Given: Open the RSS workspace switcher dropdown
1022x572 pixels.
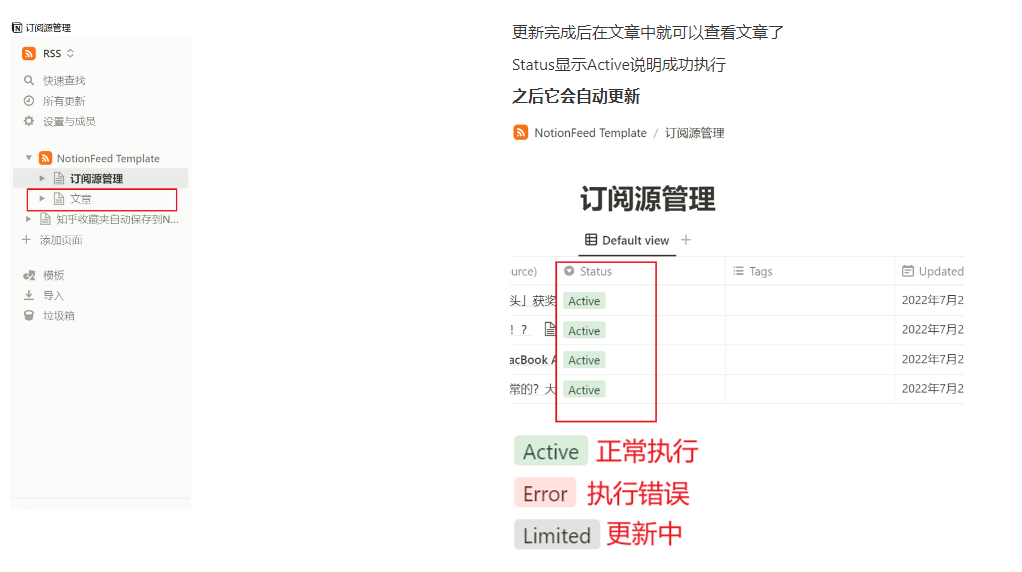Looking at the screenshot, I should coord(70,53).
